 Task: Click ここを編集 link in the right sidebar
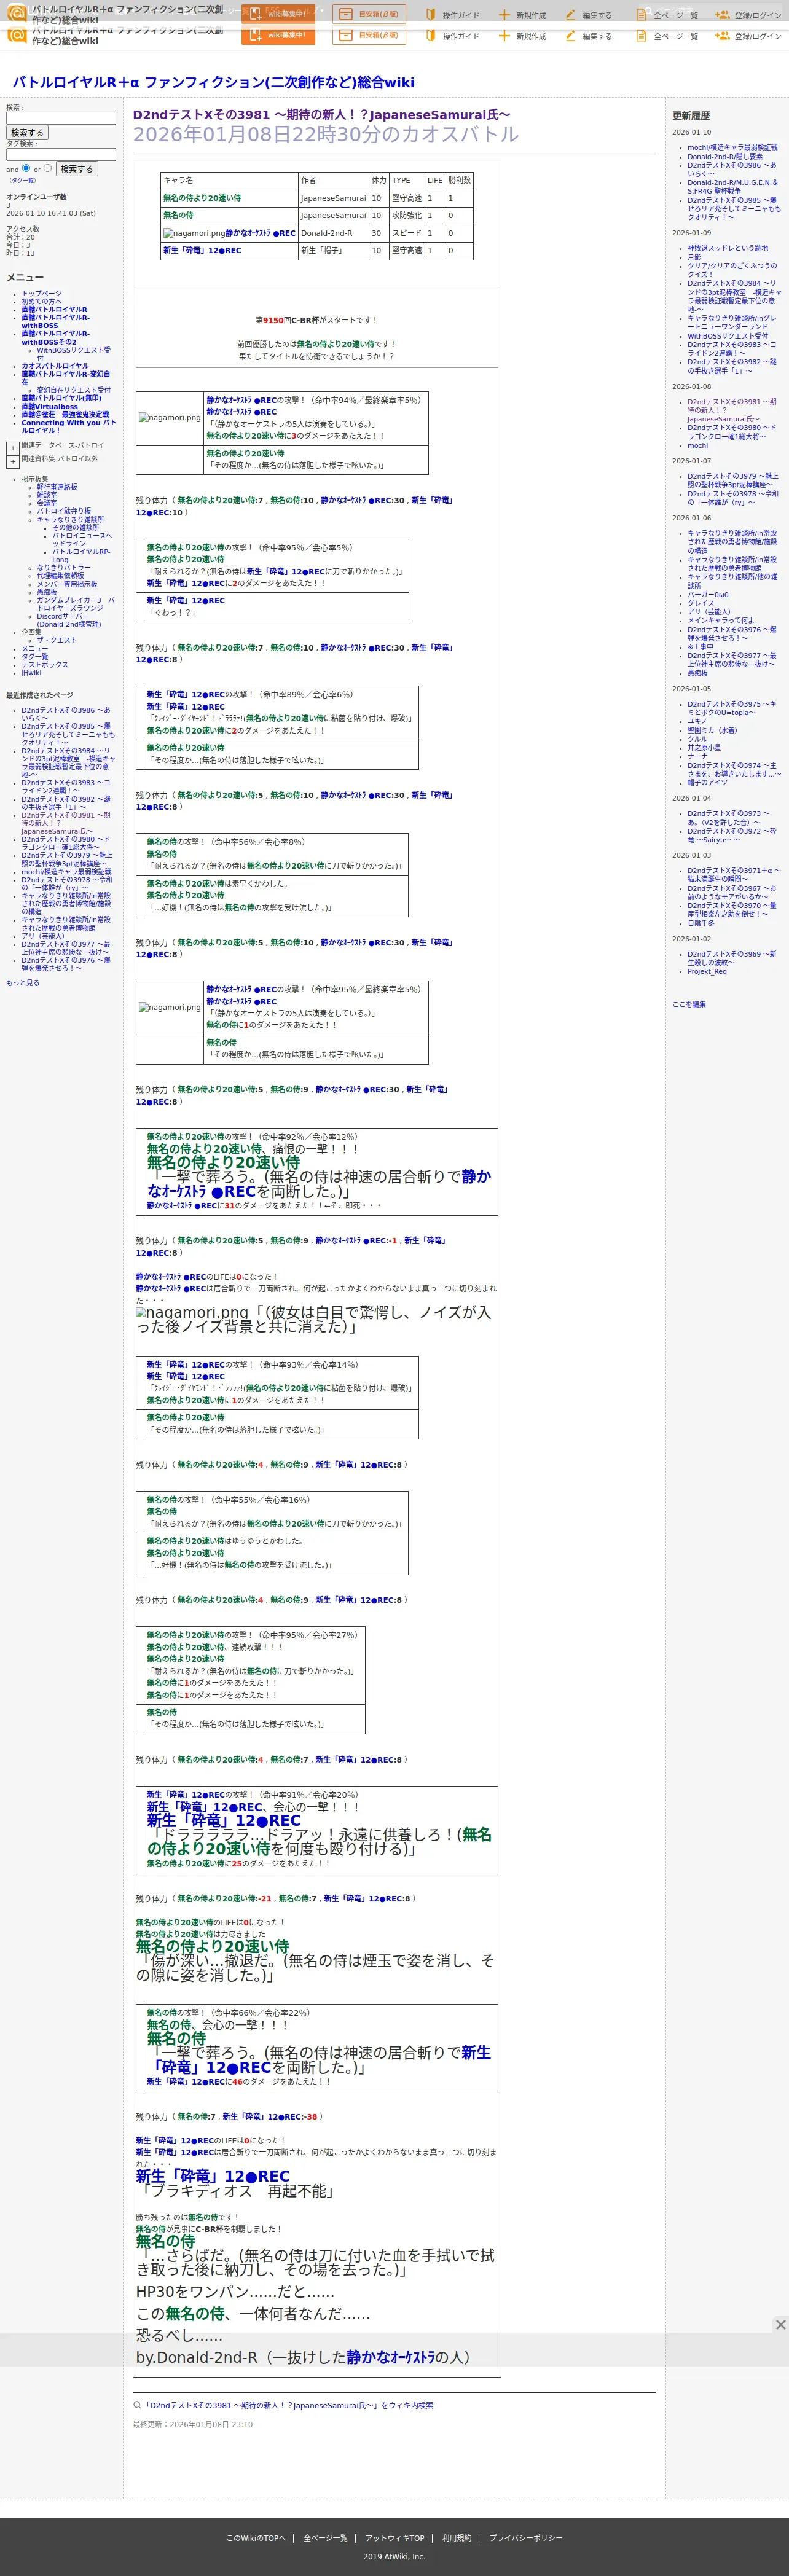point(689,1004)
